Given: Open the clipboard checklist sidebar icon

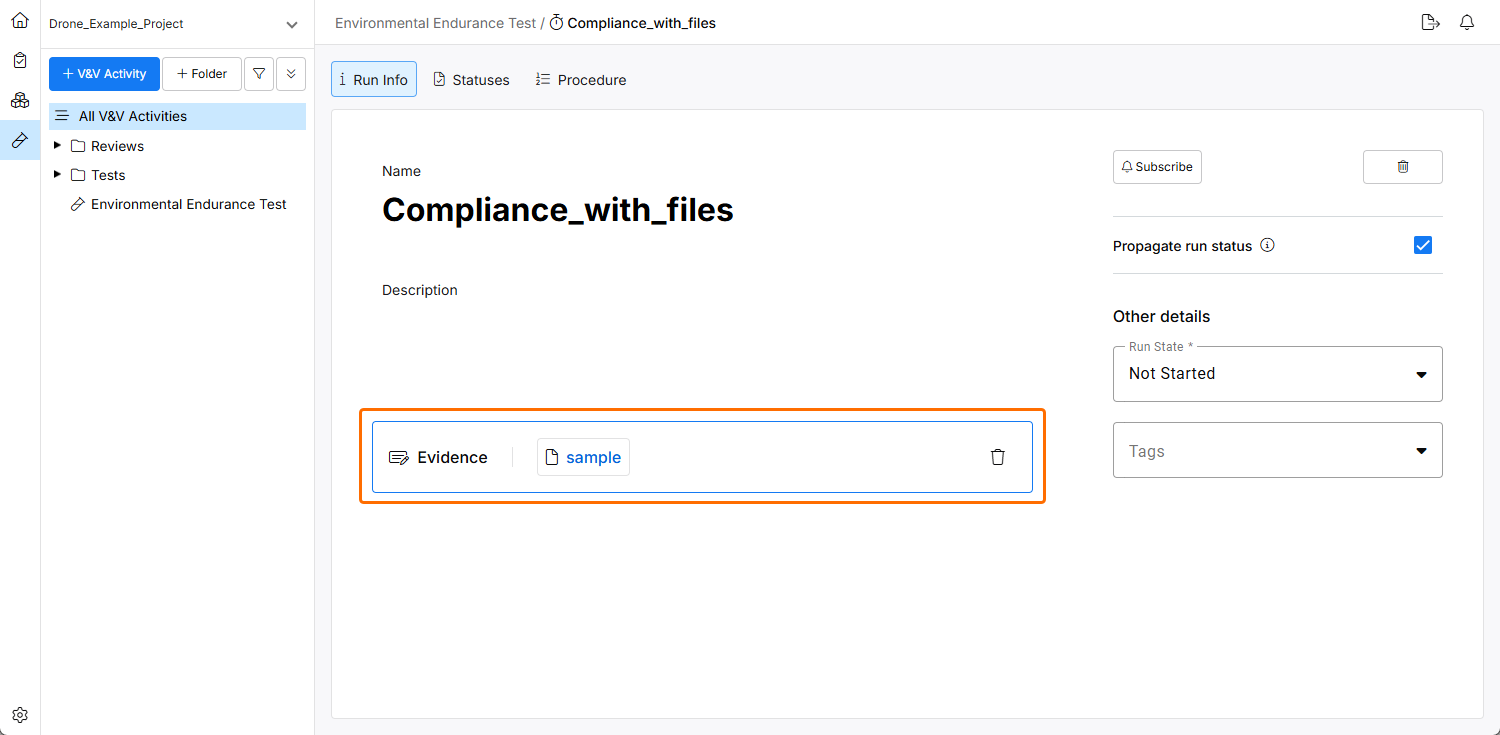Looking at the screenshot, I should (20, 60).
